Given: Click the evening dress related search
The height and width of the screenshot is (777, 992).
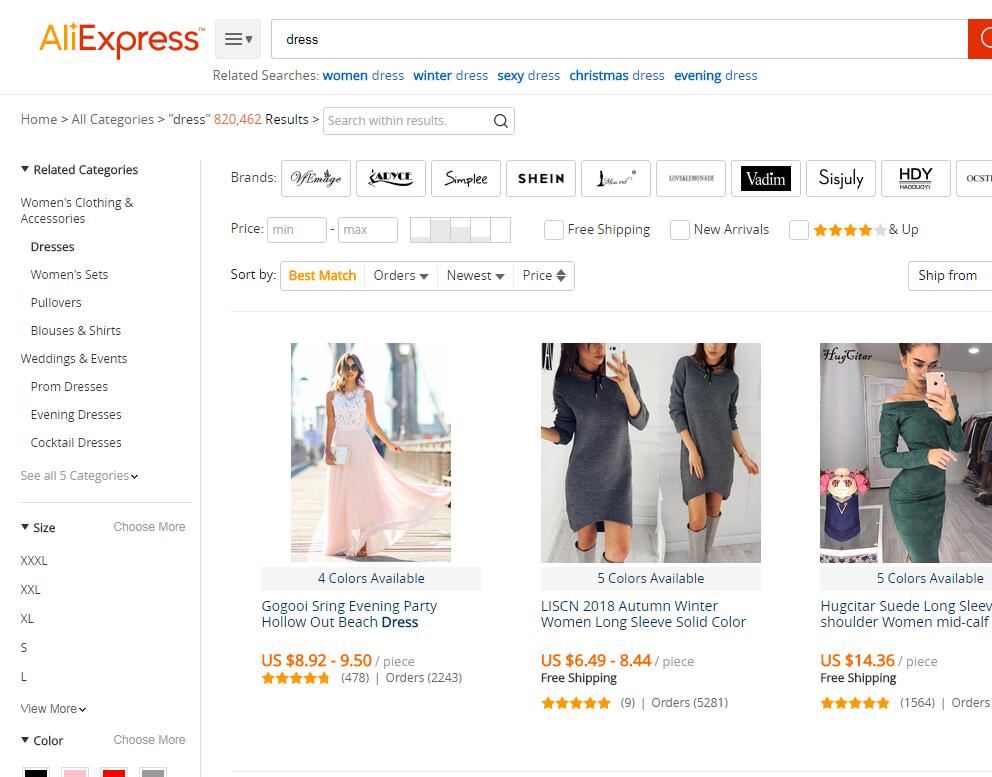Looking at the screenshot, I should point(716,76).
